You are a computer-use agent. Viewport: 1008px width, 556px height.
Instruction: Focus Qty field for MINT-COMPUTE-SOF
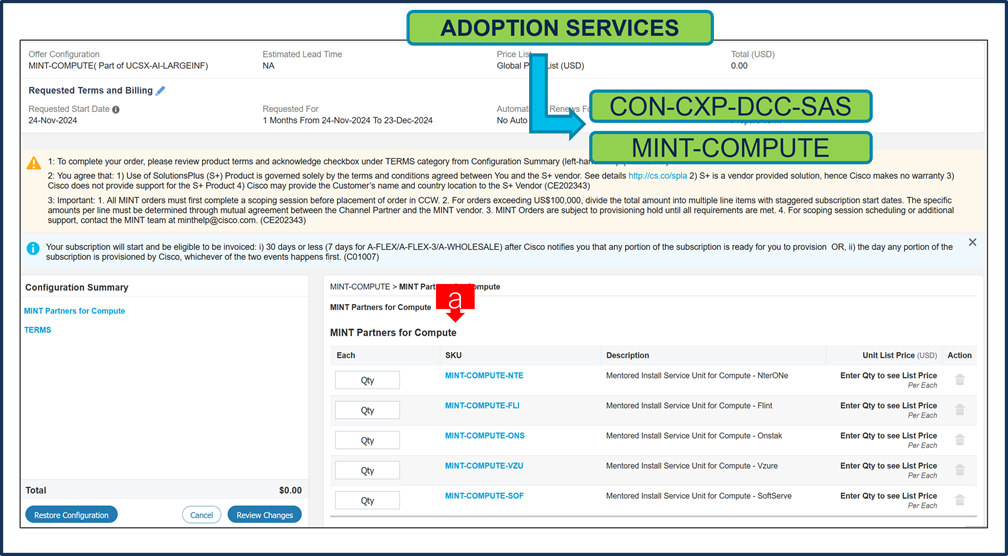click(x=367, y=500)
